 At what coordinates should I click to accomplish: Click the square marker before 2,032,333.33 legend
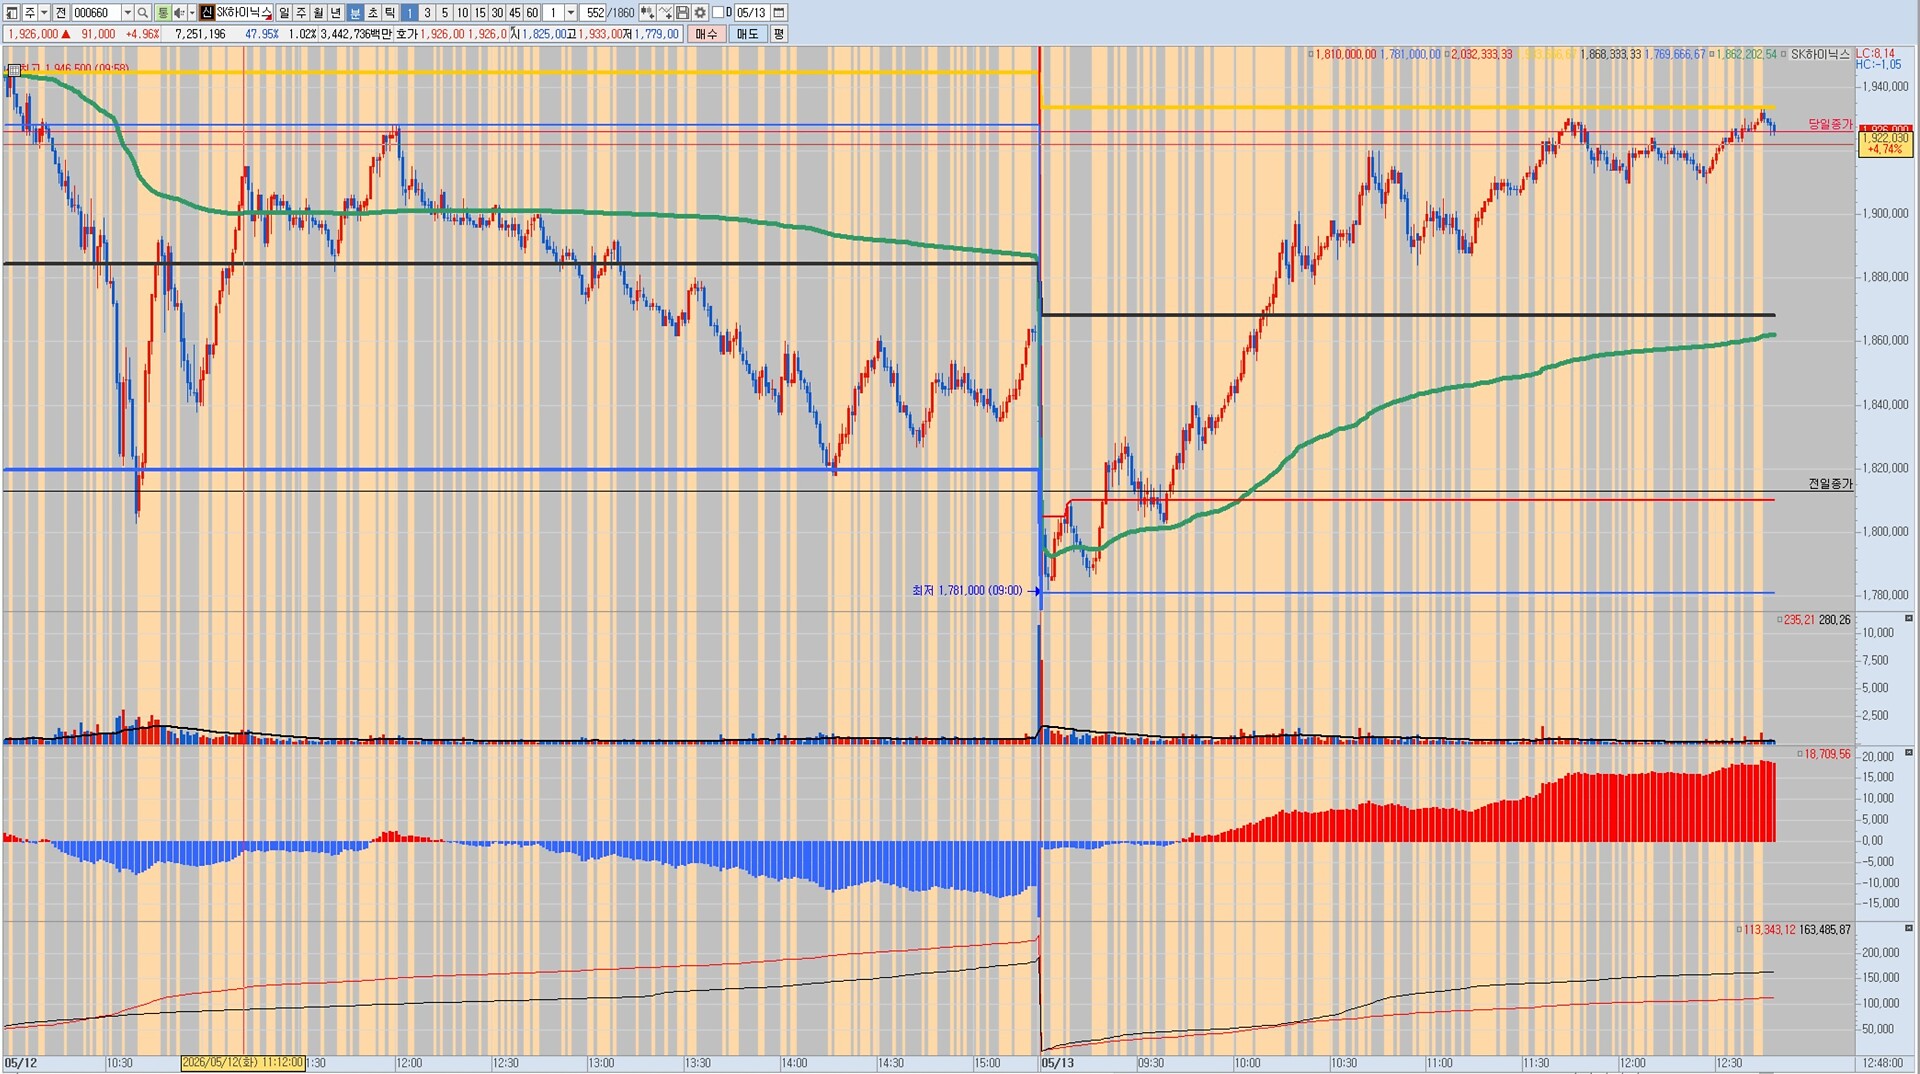click(1447, 54)
